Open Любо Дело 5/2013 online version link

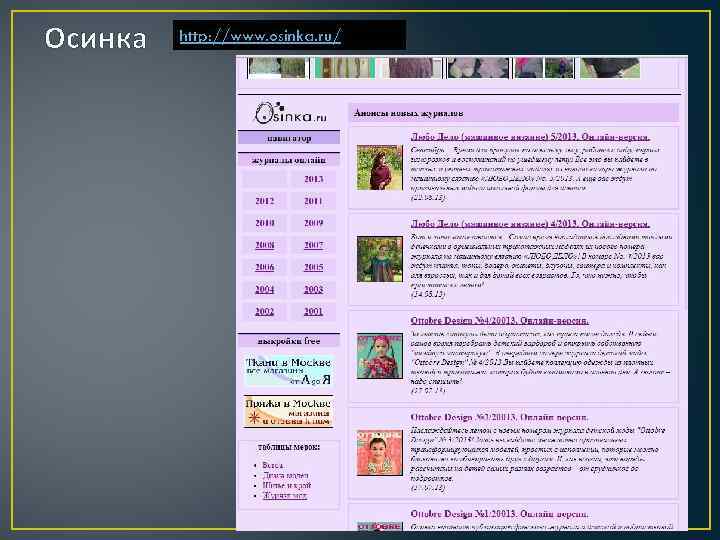(x=530, y=137)
